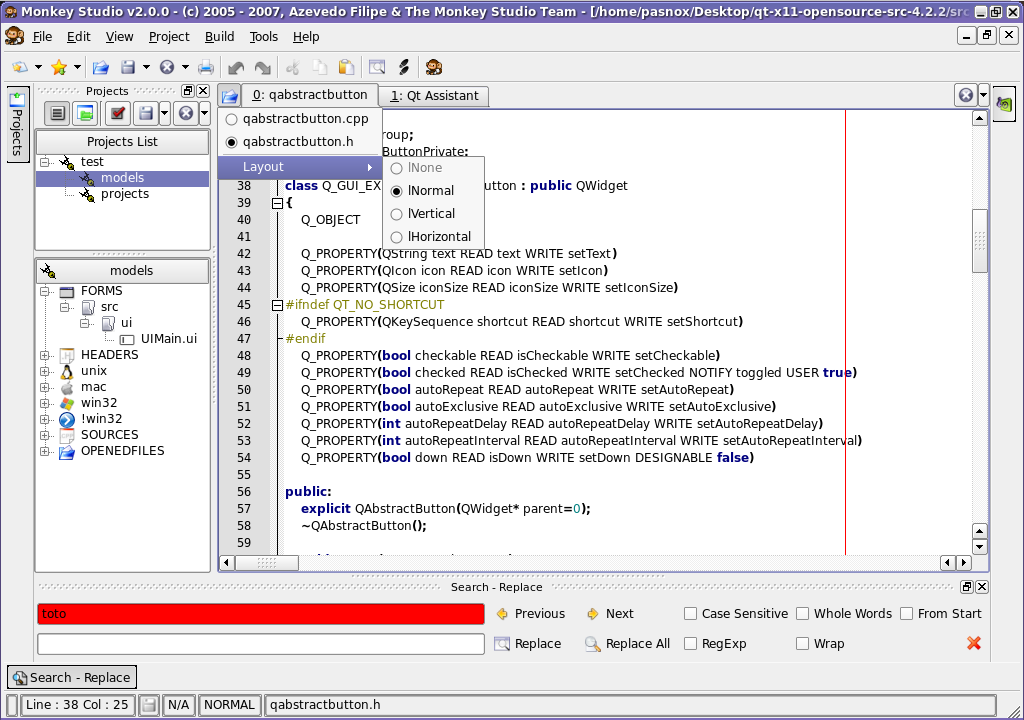The image size is (1024, 720).
Task: Open the Build menu
Action: point(219,37)
